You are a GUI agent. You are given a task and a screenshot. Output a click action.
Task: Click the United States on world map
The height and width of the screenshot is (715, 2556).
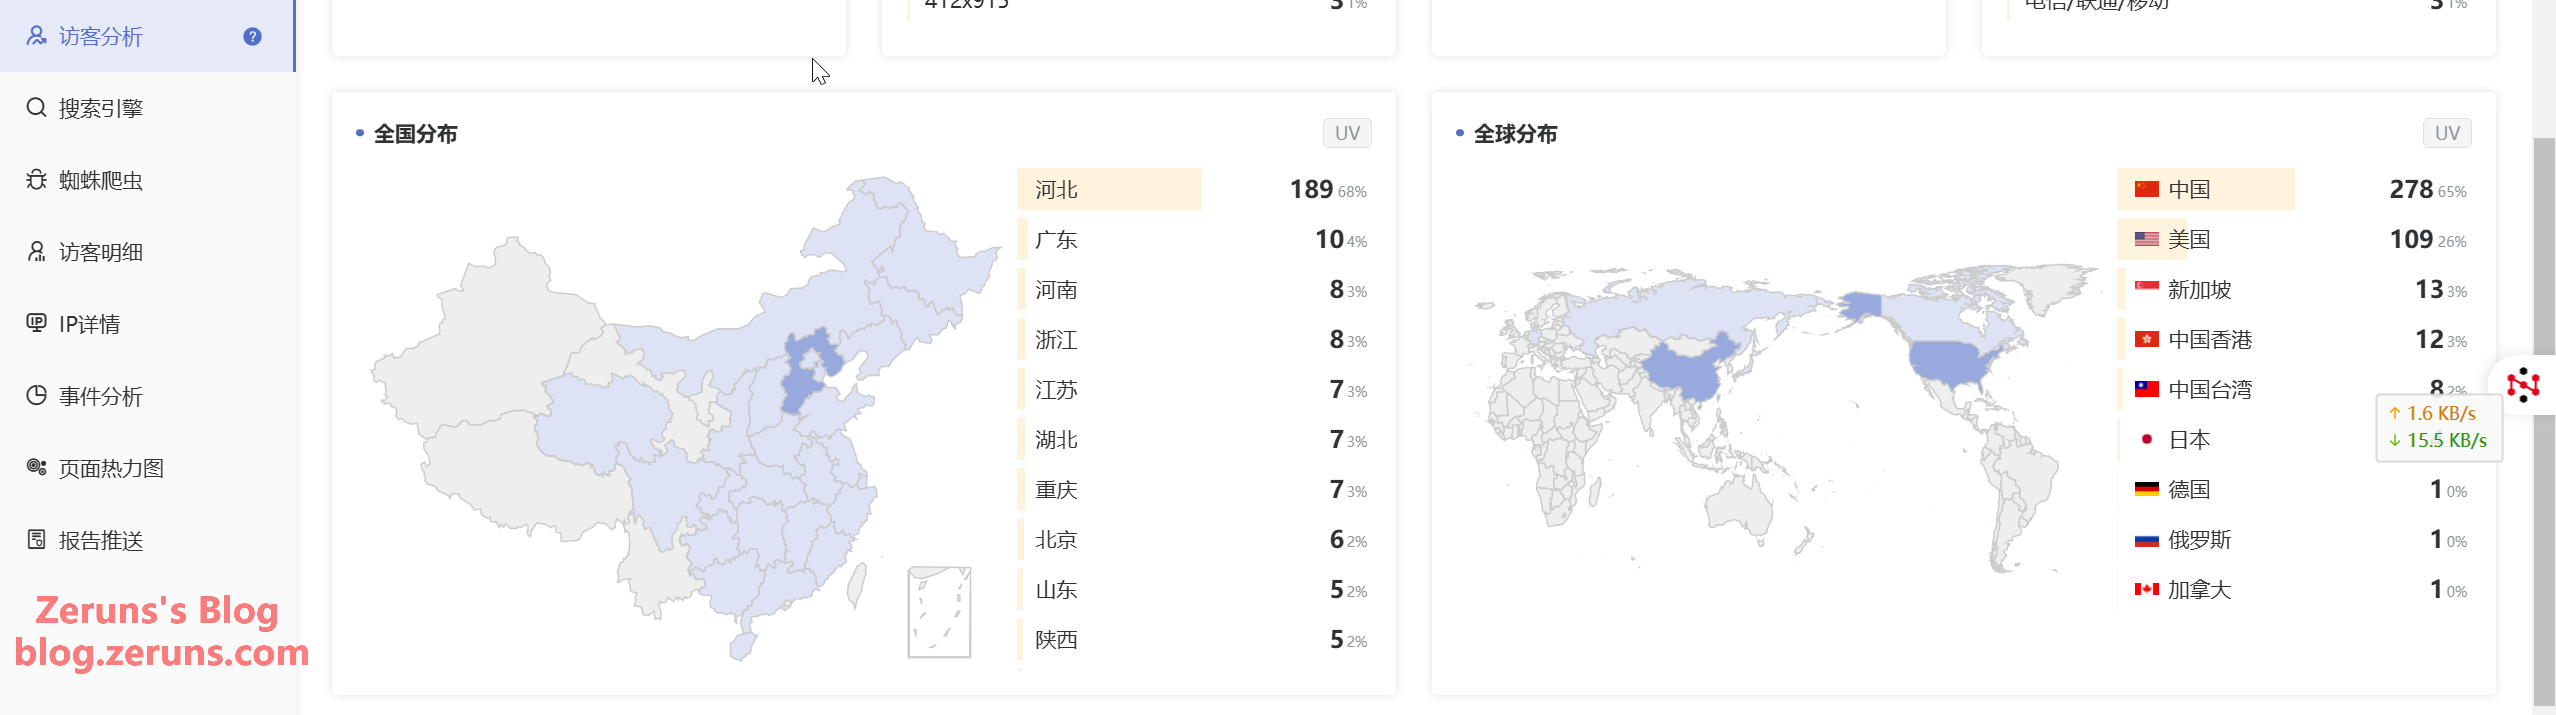click(x=1955, y=363)
